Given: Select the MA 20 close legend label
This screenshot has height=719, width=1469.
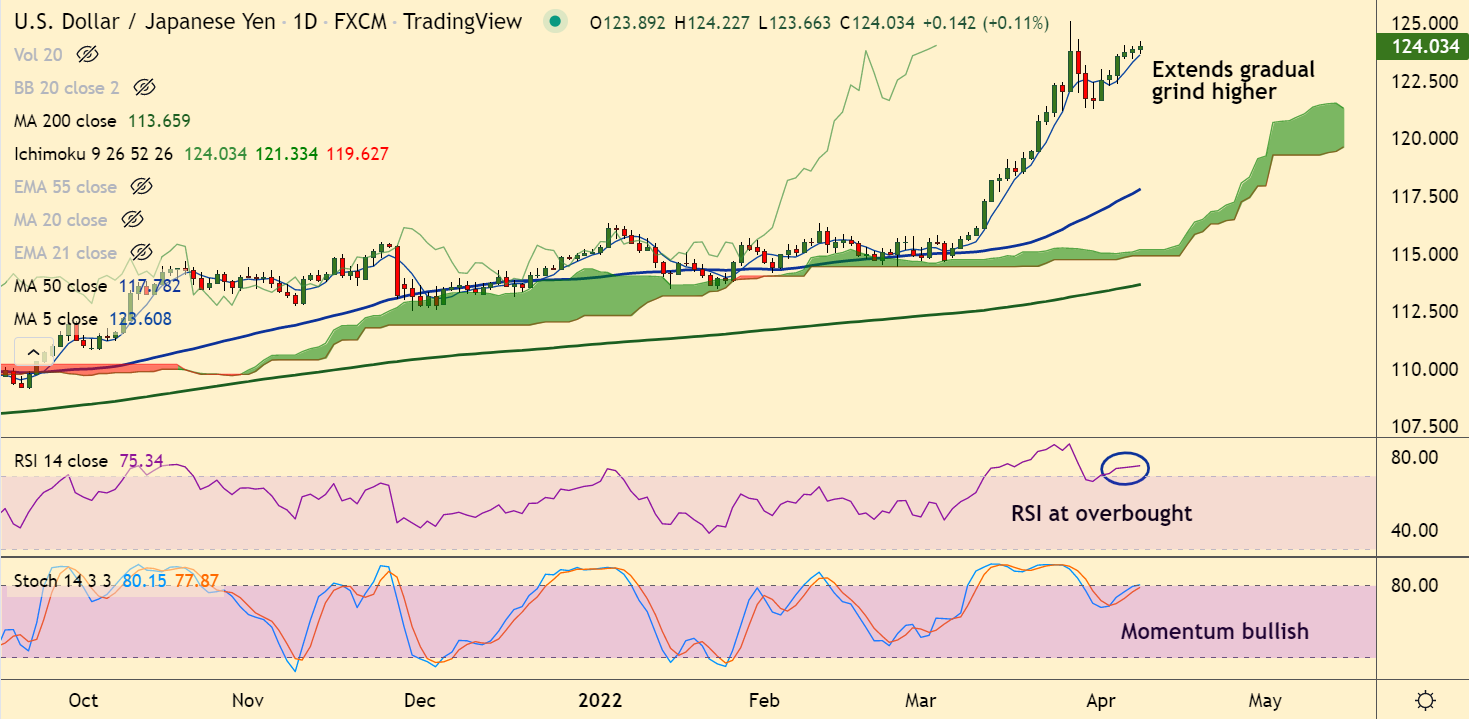Looking at the screenshot, I should pos(60,220).
